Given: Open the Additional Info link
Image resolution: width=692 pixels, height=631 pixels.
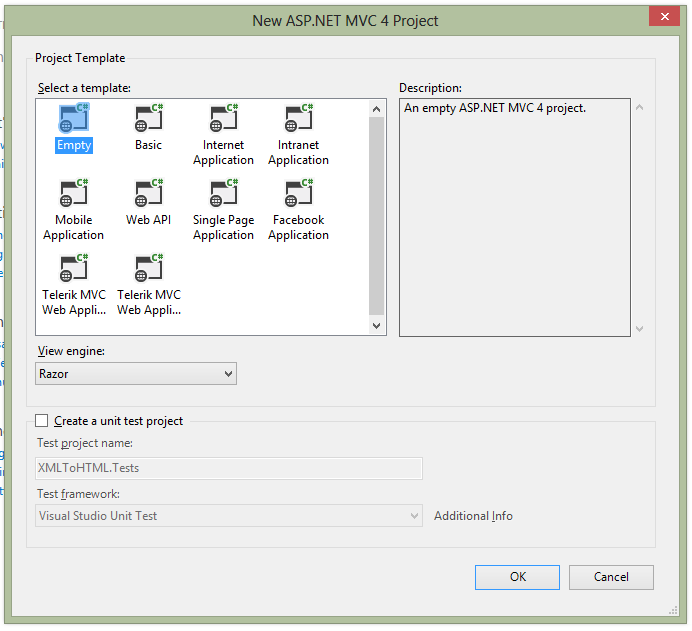Looking at the screenshot, I should [x=473, y=516].
